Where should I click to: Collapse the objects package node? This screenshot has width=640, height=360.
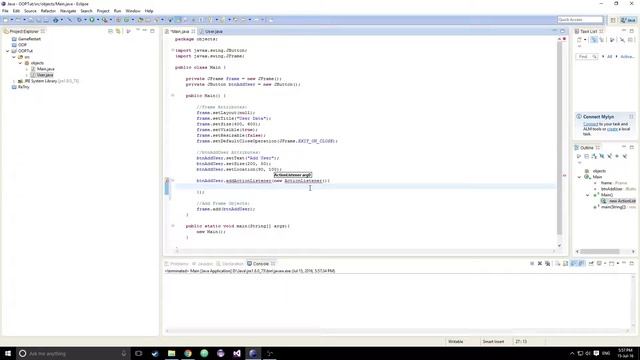(20, 63)
